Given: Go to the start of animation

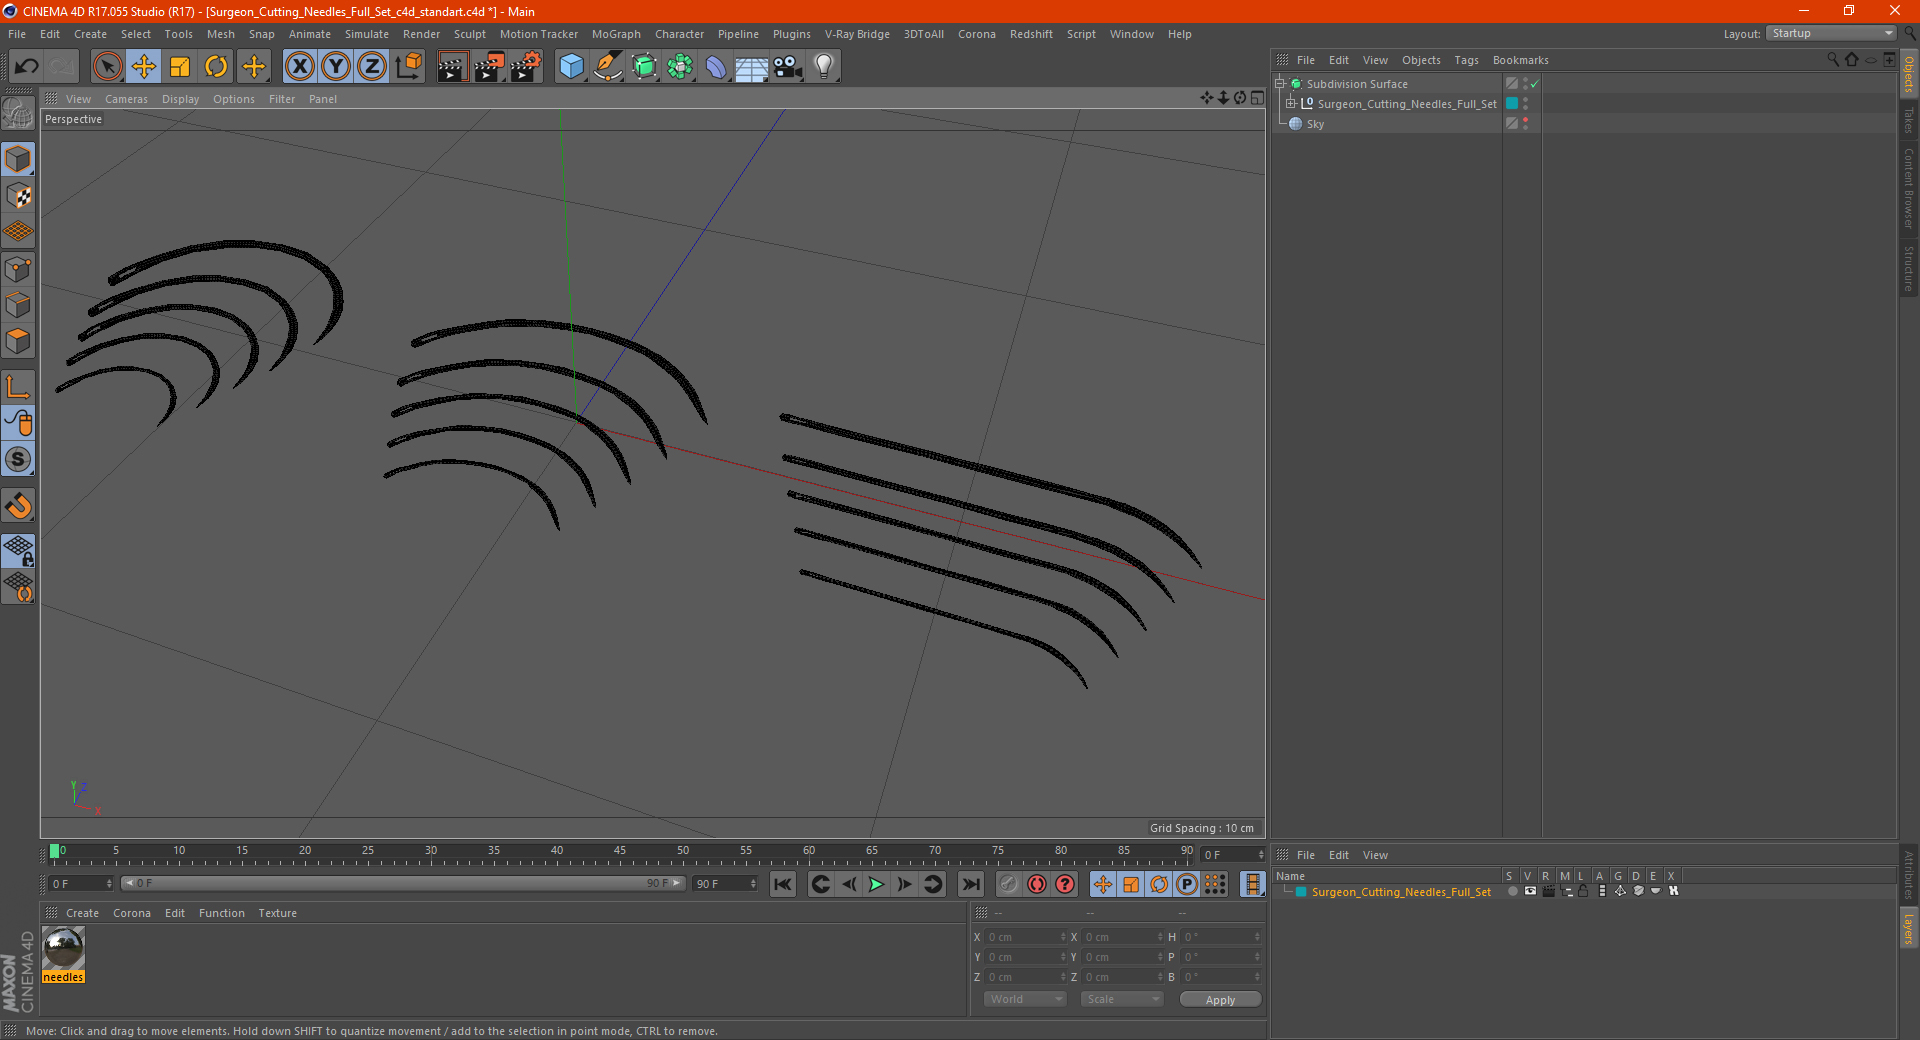Looking at the screenshot, I should click(x=783, y=884).
